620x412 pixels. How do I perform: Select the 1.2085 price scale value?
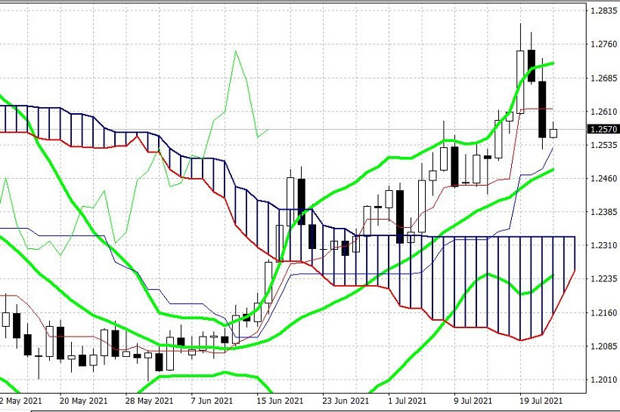point(603,346)
